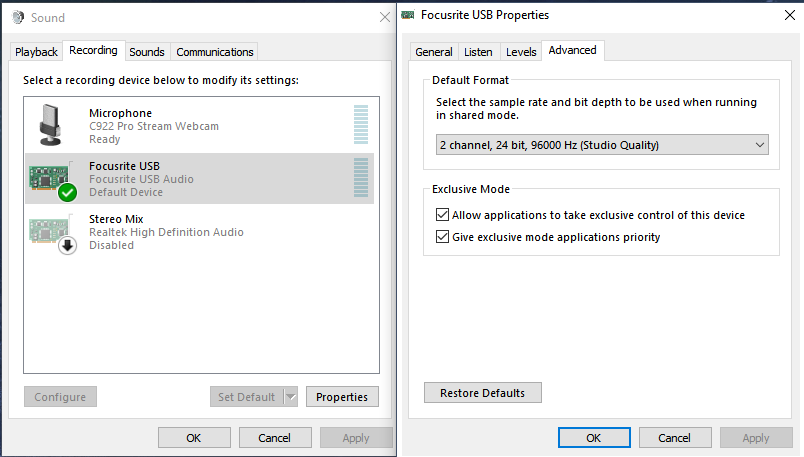Image resolution: width=804 pixels, height=457 pixels.
Task: Click the disabled Stereo Mix device icon
Action: tap(52, 232)
